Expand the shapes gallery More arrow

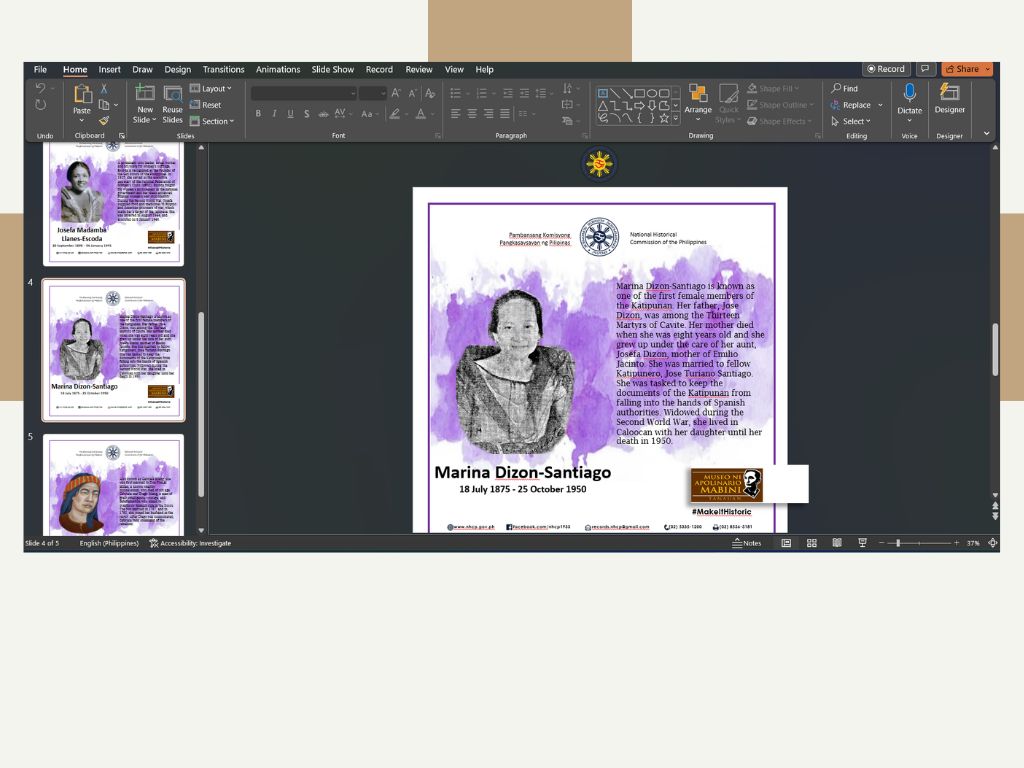point(676,118)
